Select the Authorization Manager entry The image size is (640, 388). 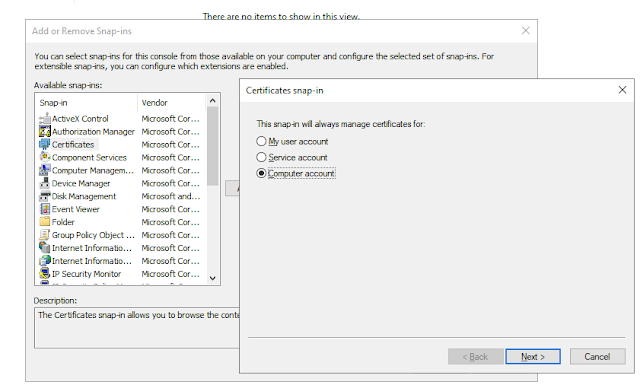(93, 132)
